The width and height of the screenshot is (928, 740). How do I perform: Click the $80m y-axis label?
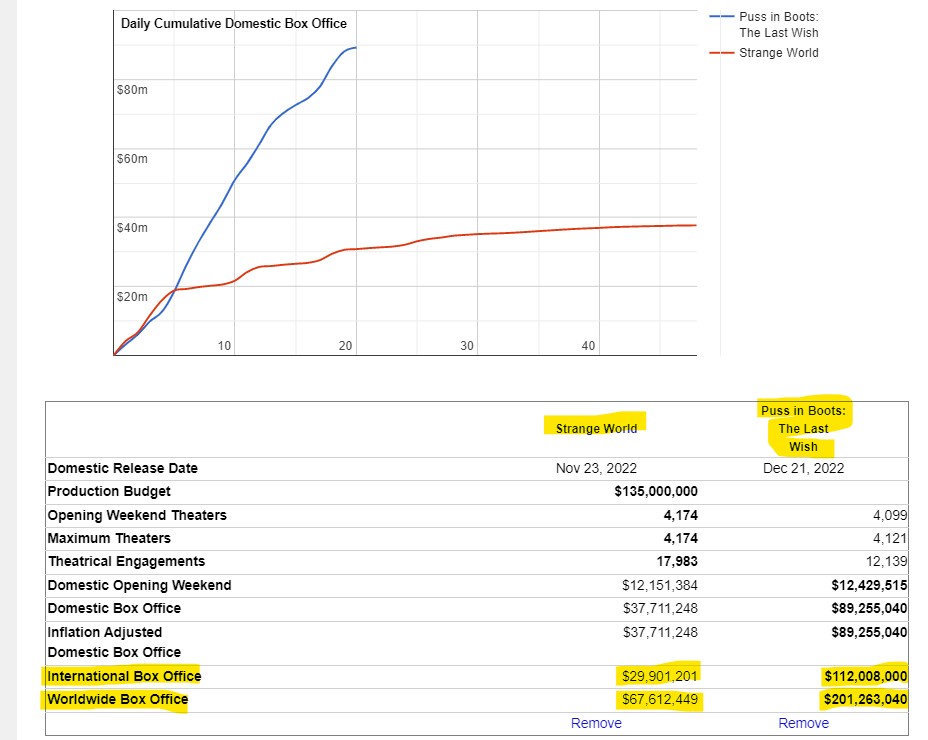pyautogui.click(x=132, y=90)
